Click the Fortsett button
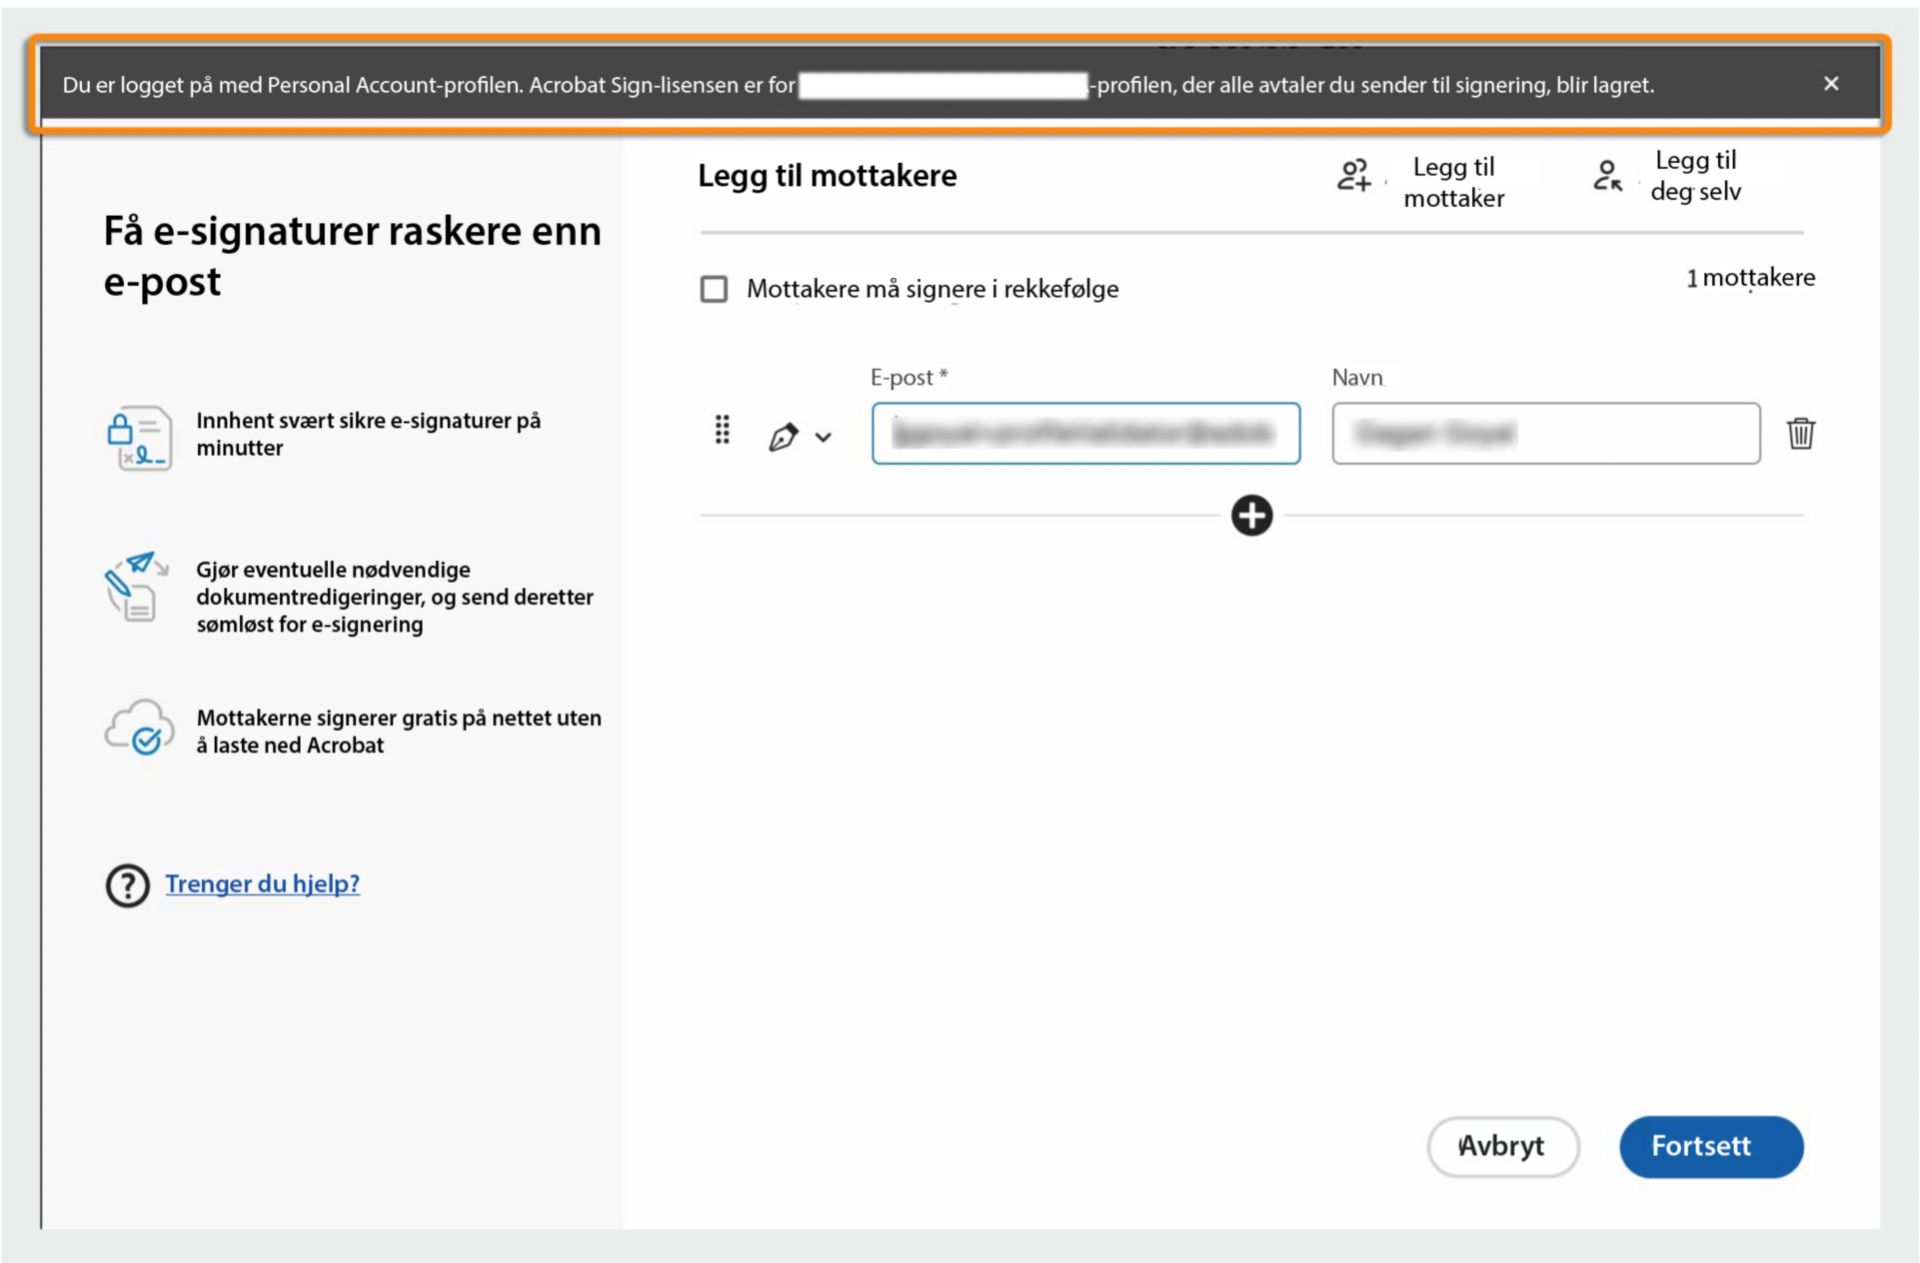The width and height of the screenshot is (1920, 1263). pos(1711,1146)
